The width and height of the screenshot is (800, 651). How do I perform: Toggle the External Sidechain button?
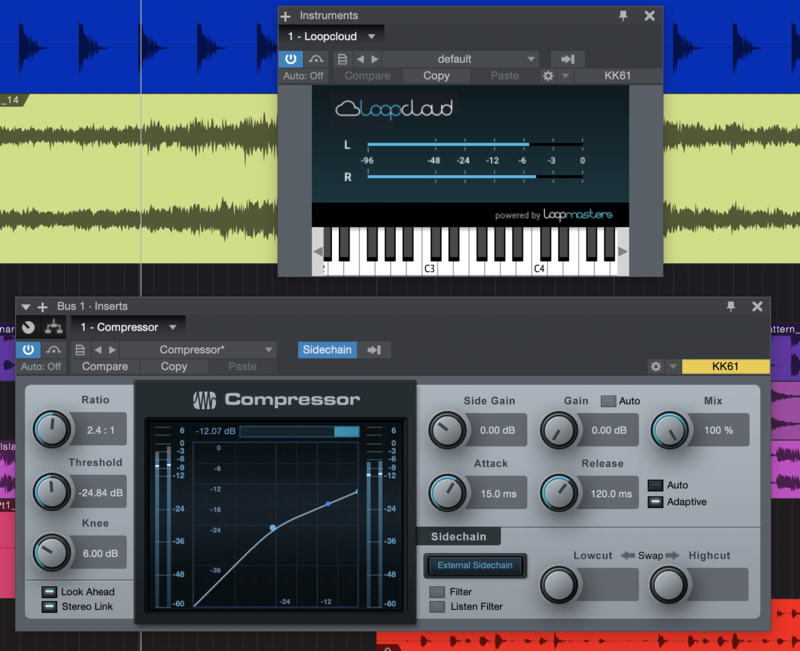tap(475, 566)
